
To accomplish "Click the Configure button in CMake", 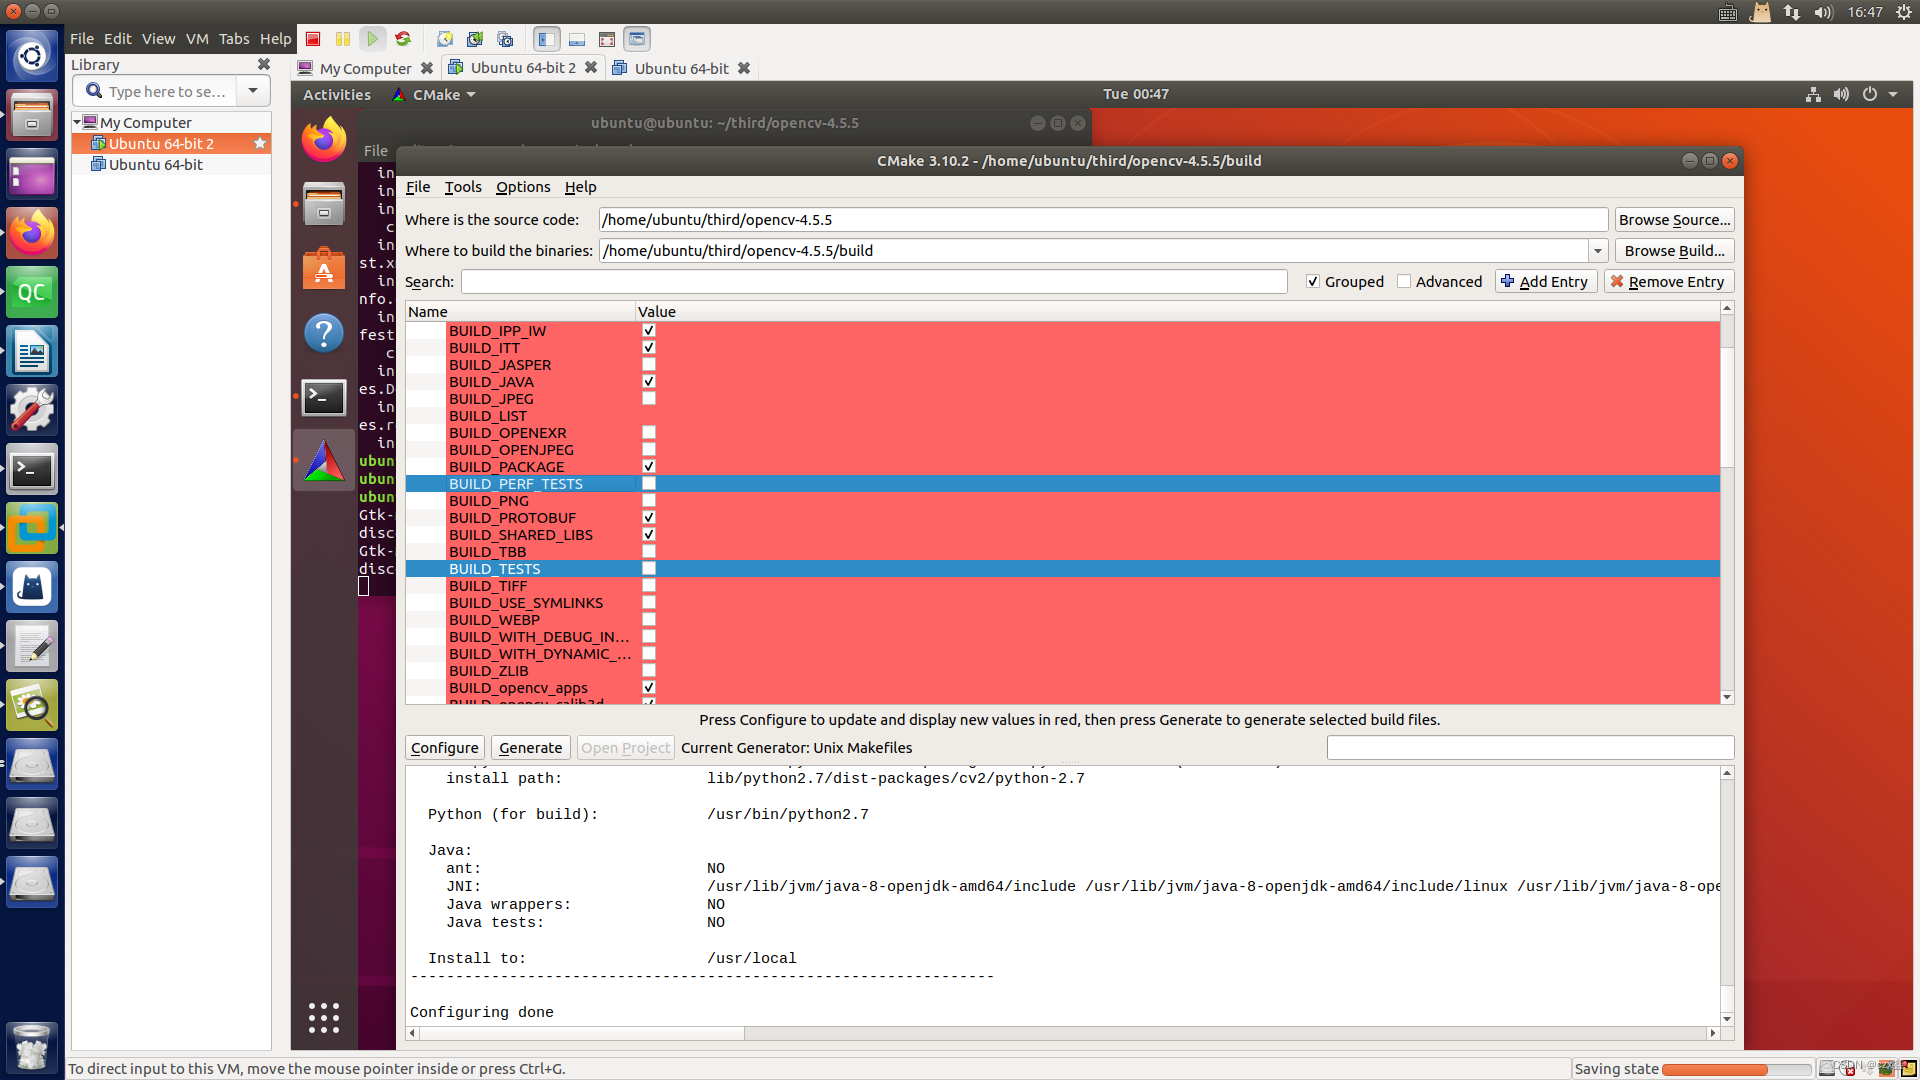I will (444, 748).
